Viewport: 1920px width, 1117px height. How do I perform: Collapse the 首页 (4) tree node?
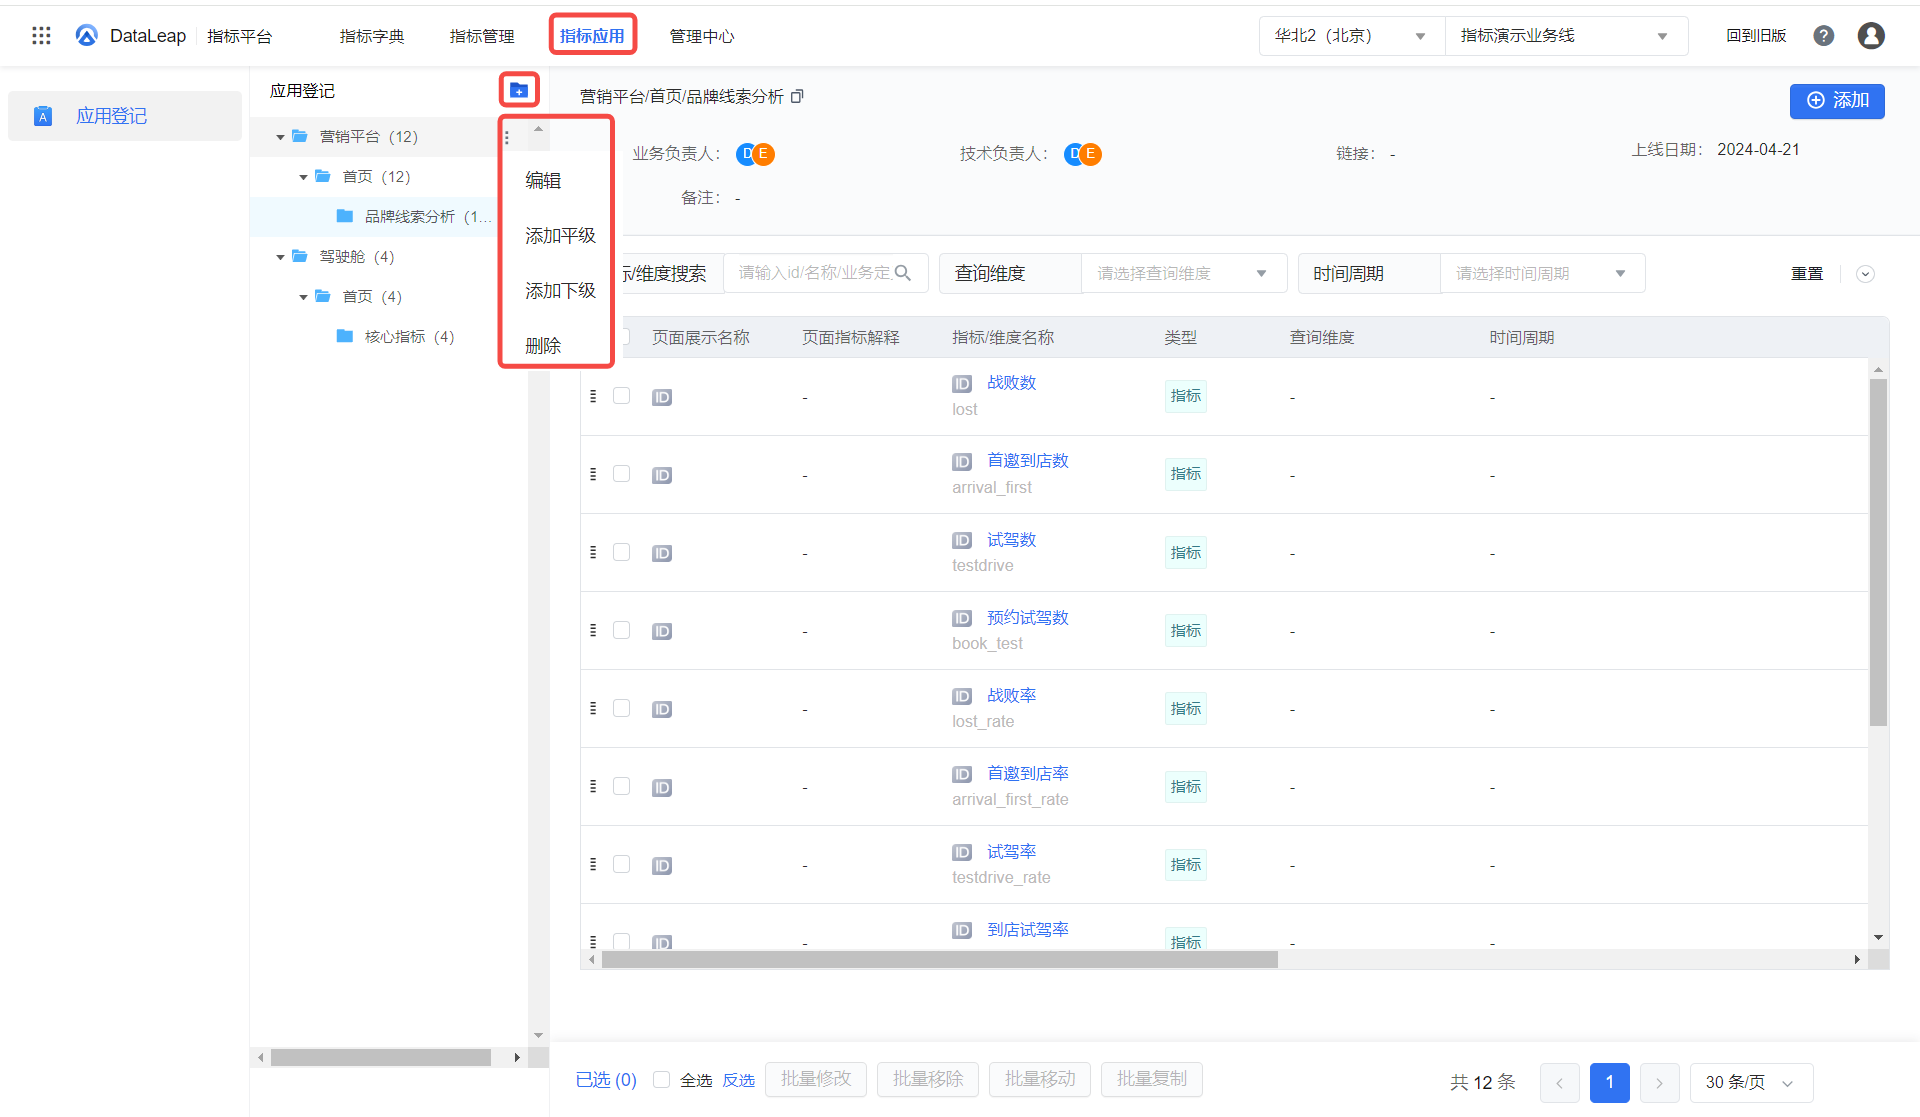304,297
